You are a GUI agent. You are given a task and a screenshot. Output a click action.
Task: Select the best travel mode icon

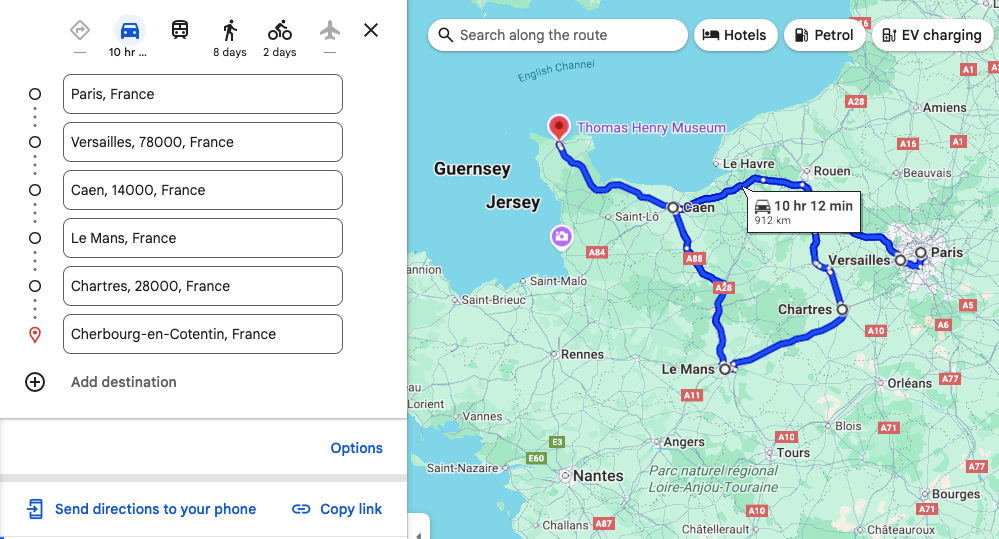(80, 30)
